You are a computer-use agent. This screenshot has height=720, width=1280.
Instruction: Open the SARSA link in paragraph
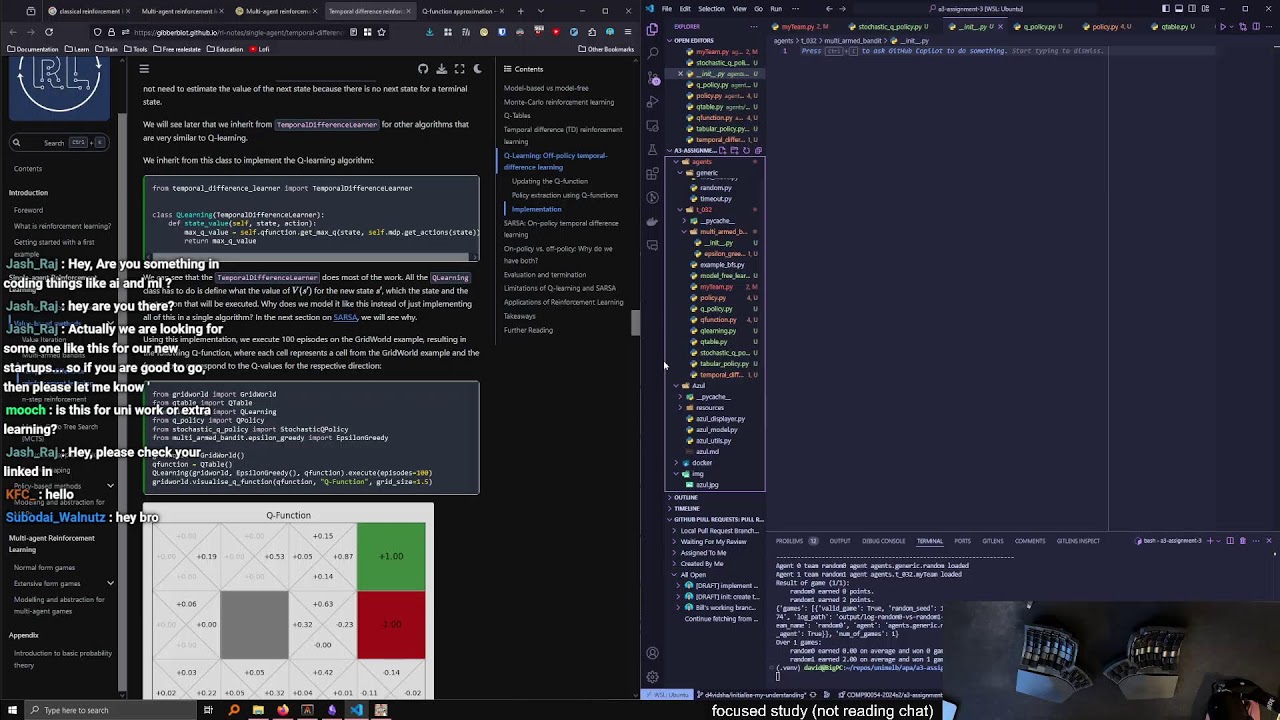345,317
